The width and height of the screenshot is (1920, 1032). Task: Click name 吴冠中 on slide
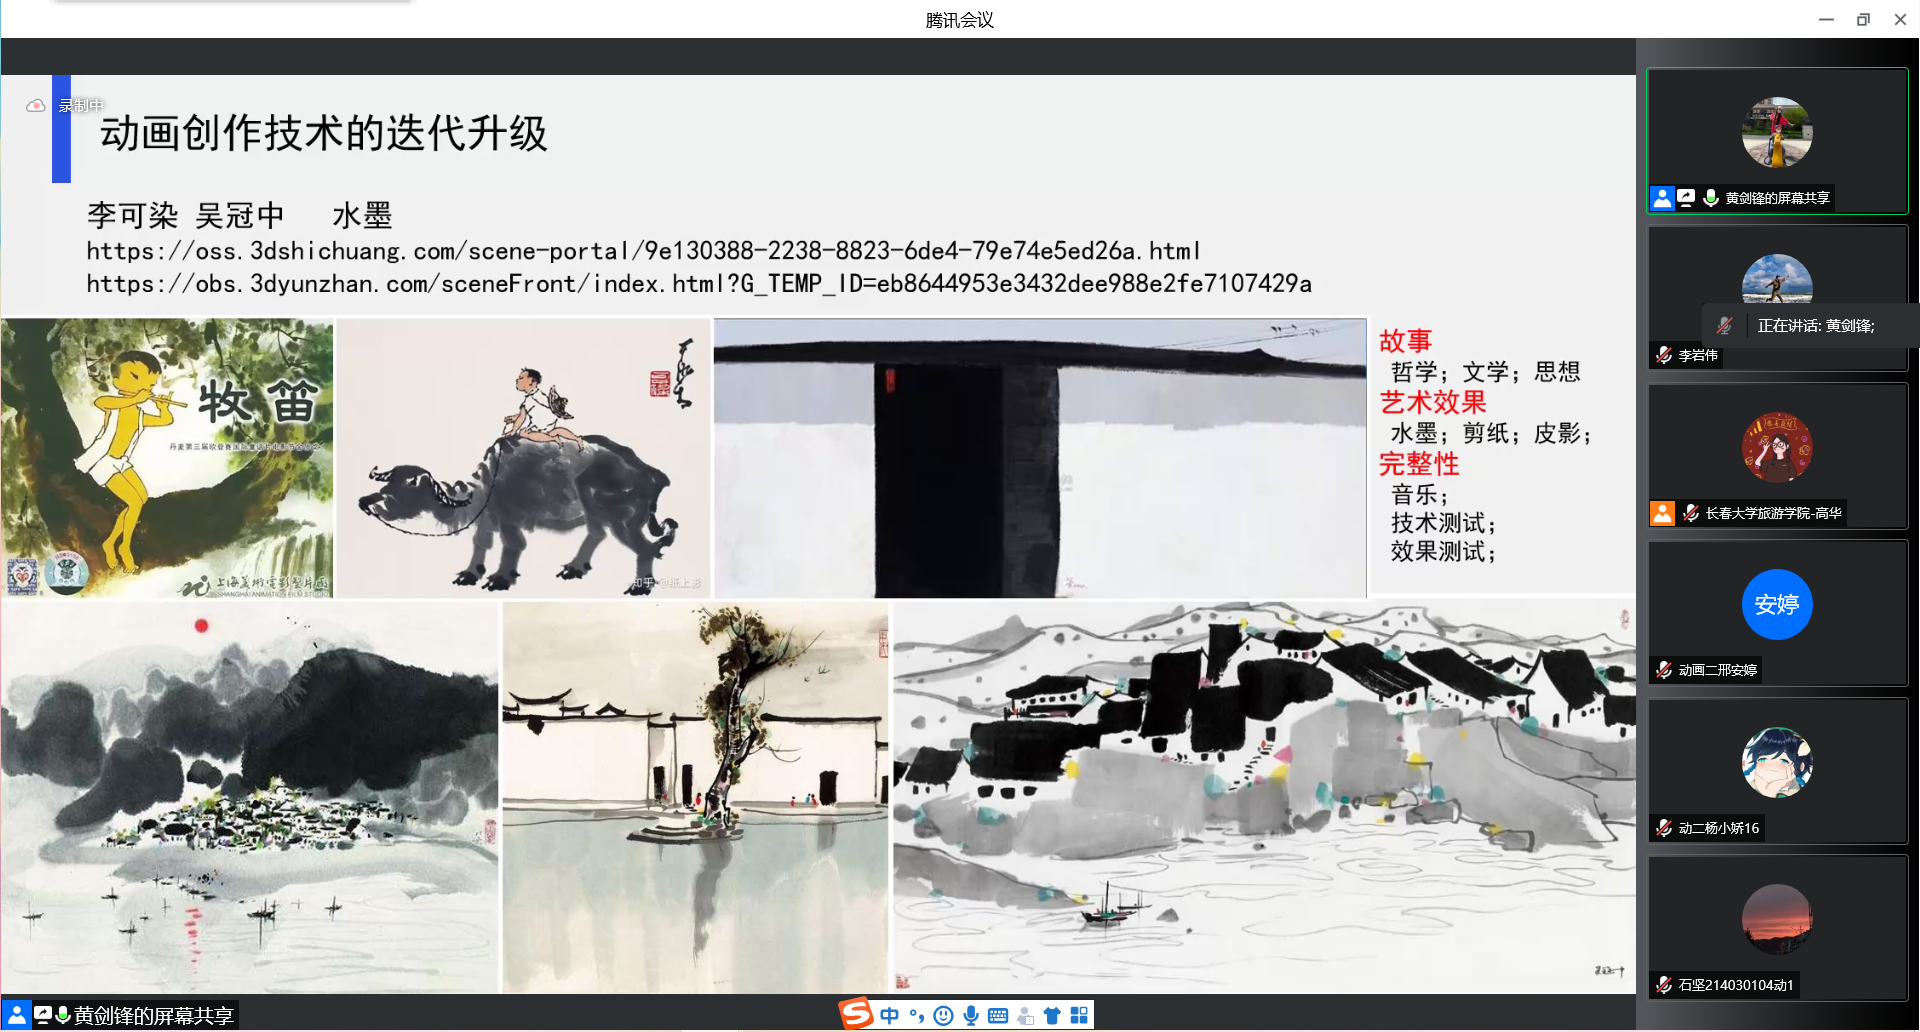pyautogui.click(x=240, y=215)
